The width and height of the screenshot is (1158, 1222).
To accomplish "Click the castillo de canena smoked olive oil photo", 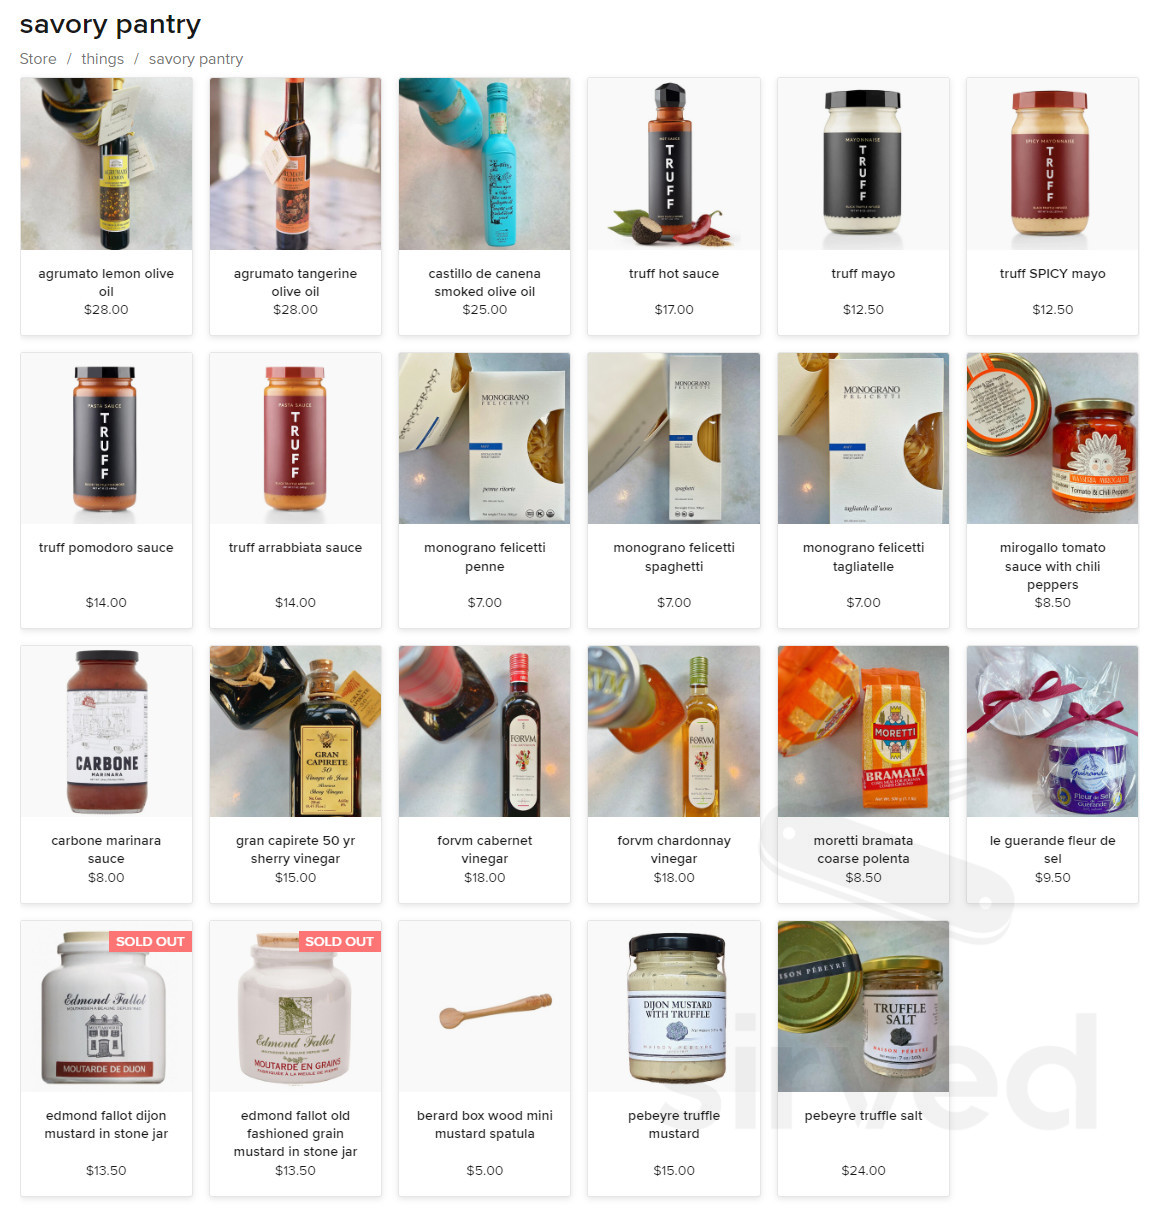I will point(484,164).
